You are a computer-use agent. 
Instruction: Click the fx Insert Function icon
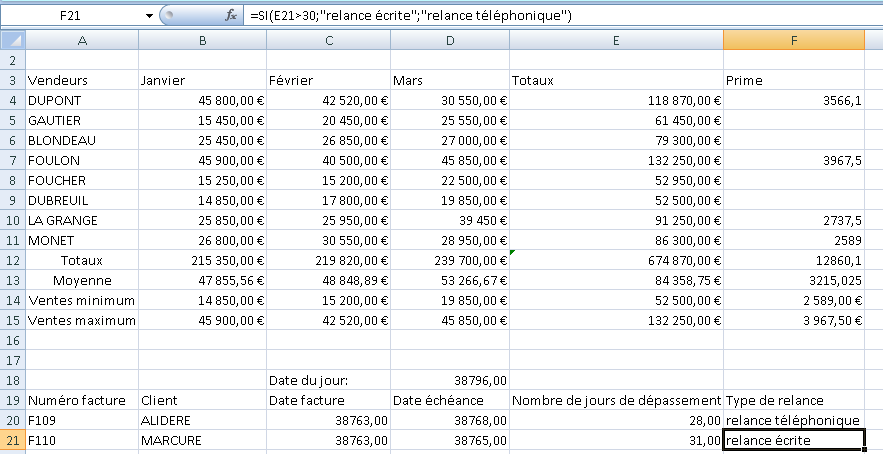(231, 16)
